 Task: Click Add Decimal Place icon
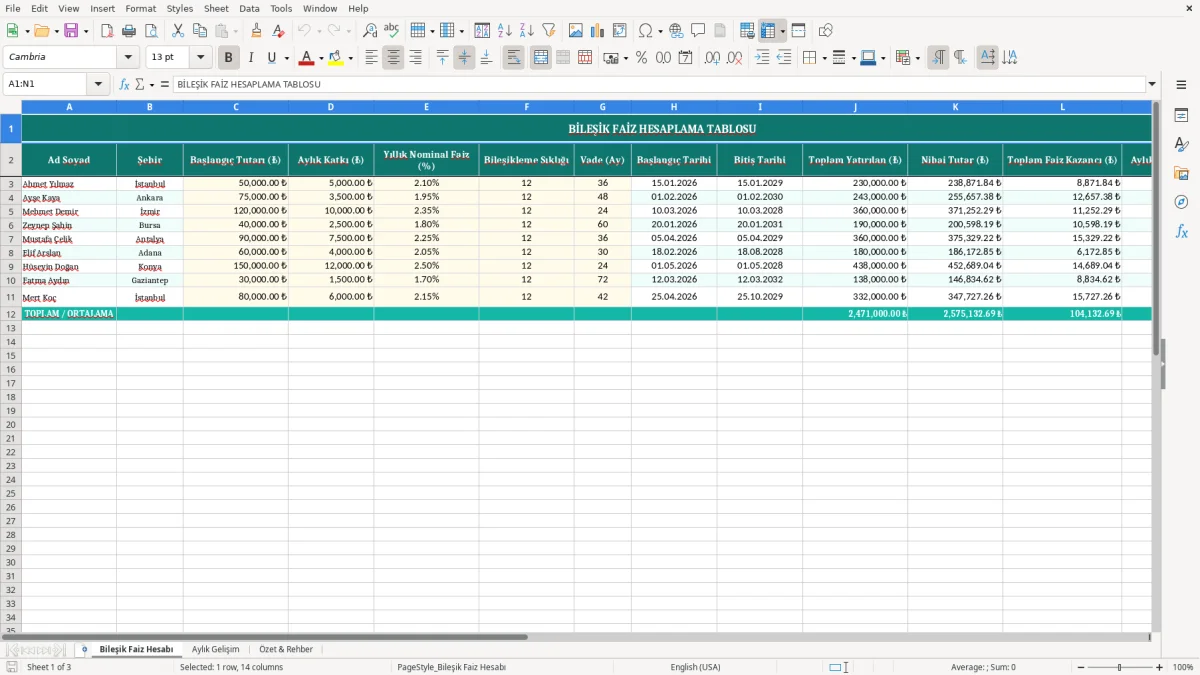tap(713, 58)
